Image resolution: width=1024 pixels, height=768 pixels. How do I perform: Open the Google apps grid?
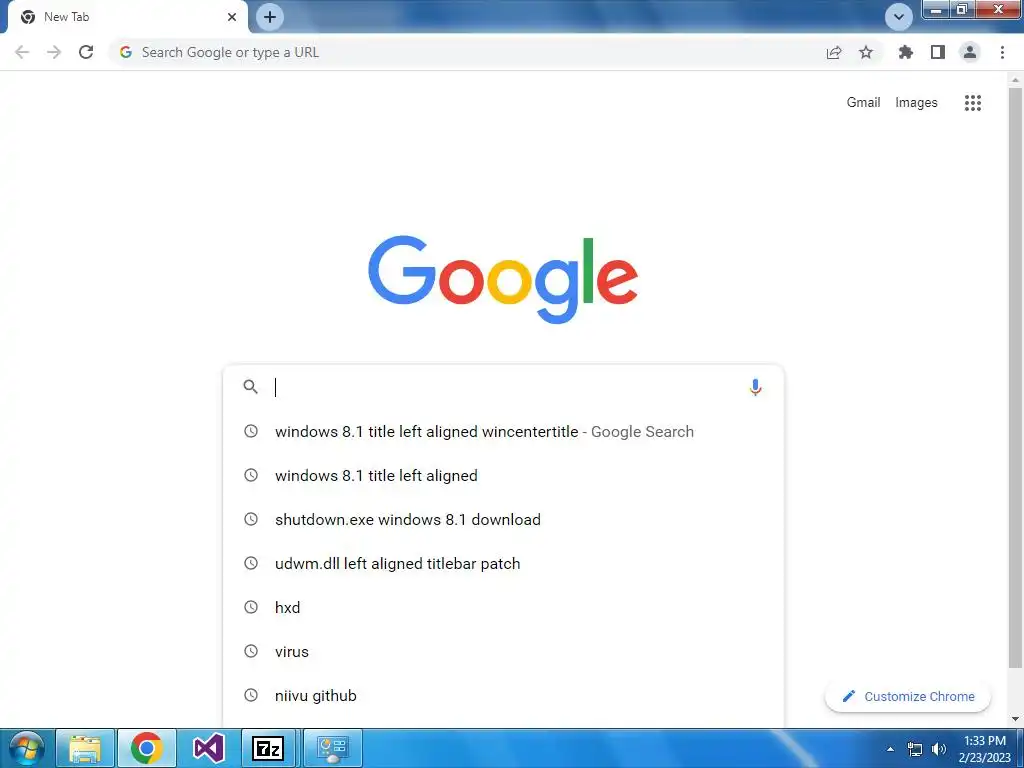[973, 103]
